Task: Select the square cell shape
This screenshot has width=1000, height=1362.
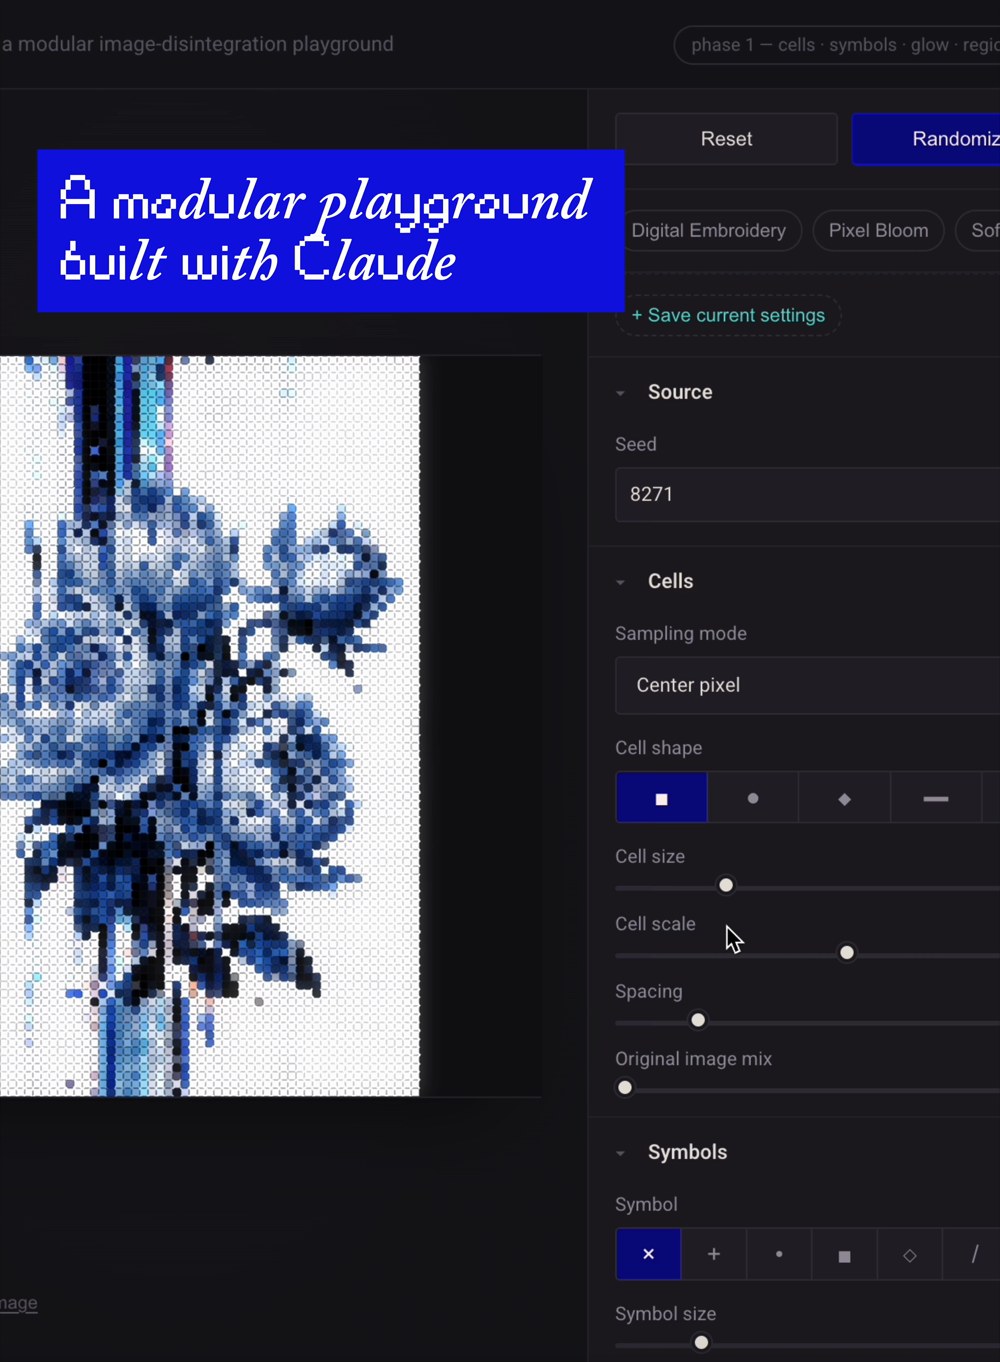Action: point(661,798)
